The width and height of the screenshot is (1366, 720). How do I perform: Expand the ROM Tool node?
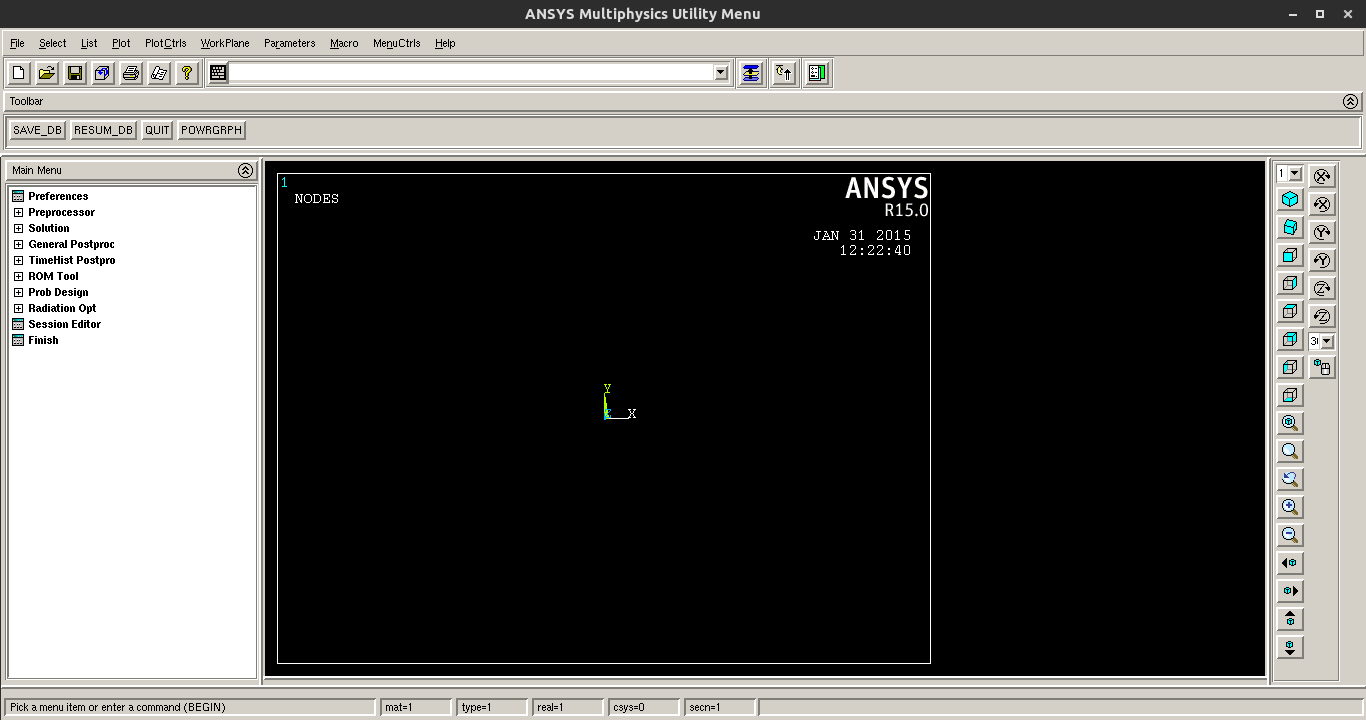18,276
